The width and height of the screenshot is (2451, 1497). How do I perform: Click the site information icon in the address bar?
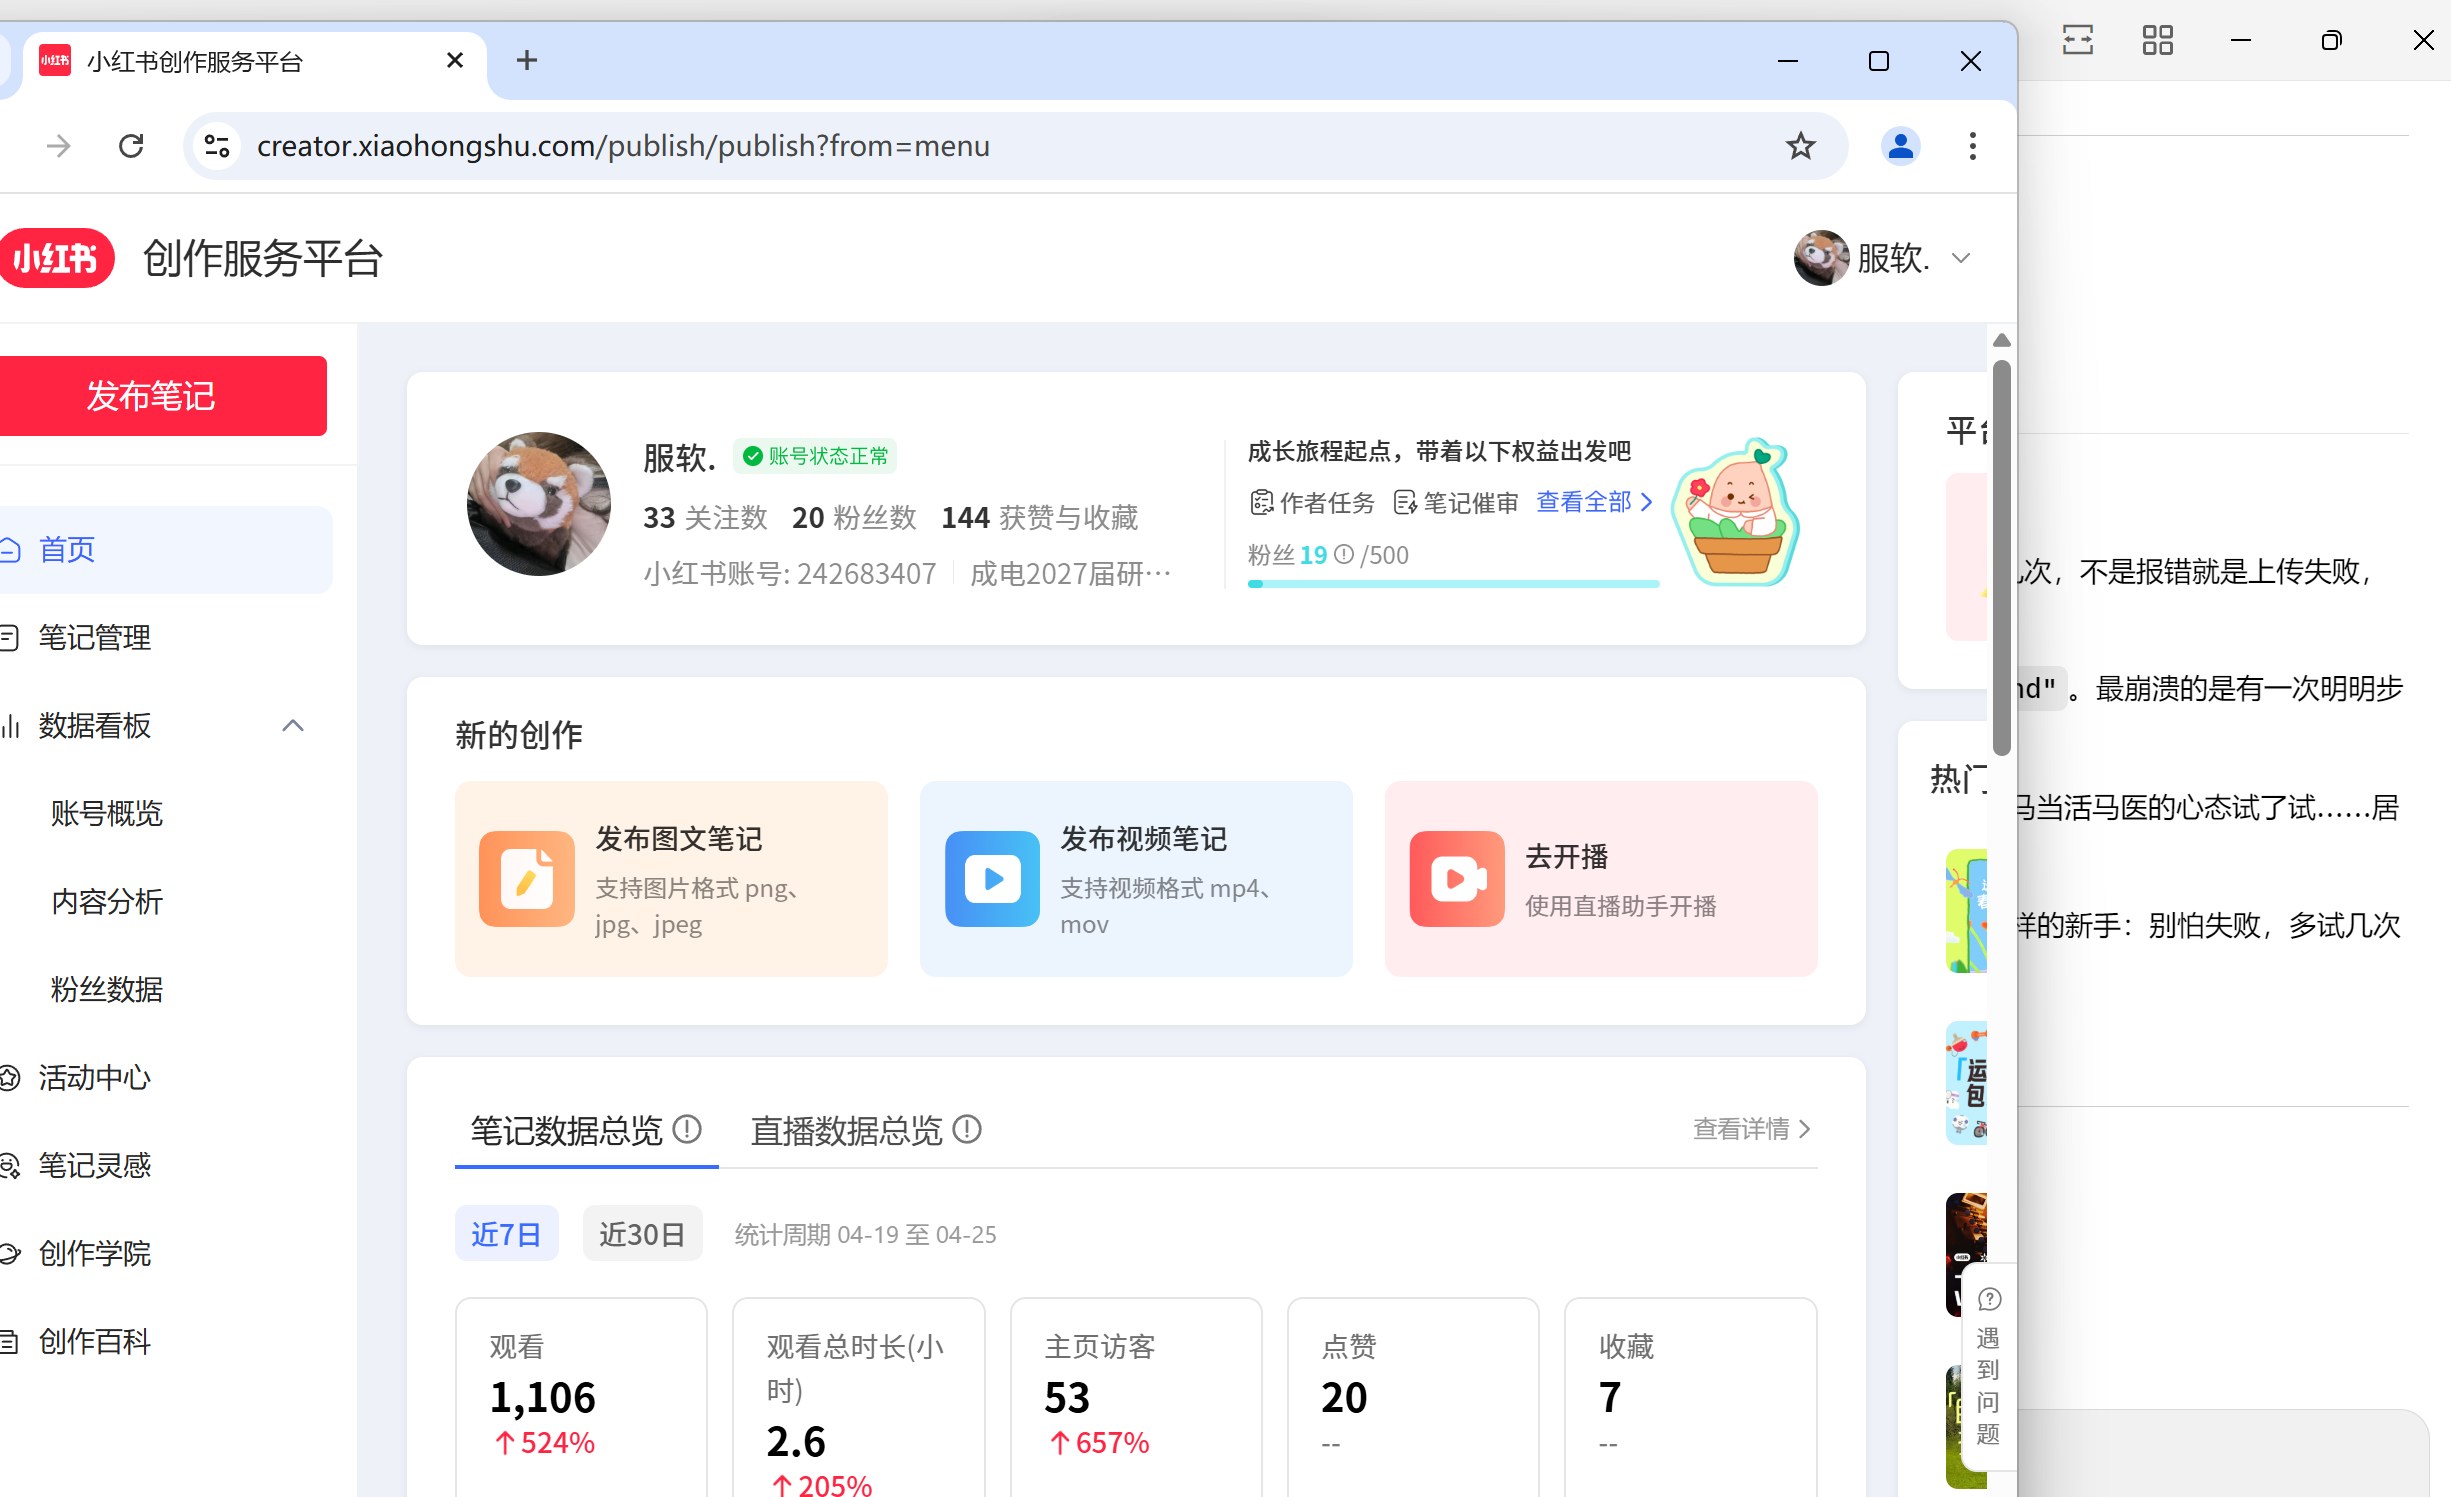point(217,146)
